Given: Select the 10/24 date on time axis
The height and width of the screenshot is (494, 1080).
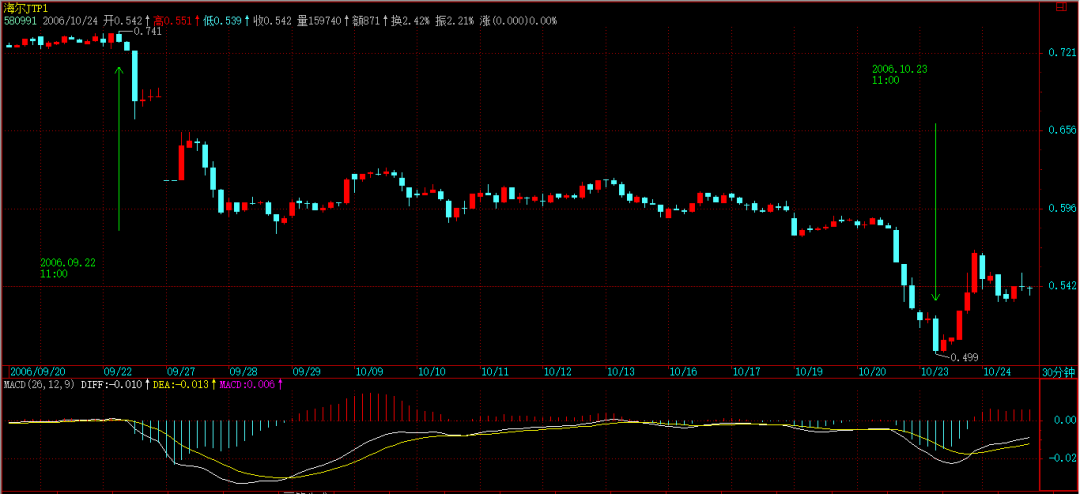Looking at the screenshot, I should 997,371.
